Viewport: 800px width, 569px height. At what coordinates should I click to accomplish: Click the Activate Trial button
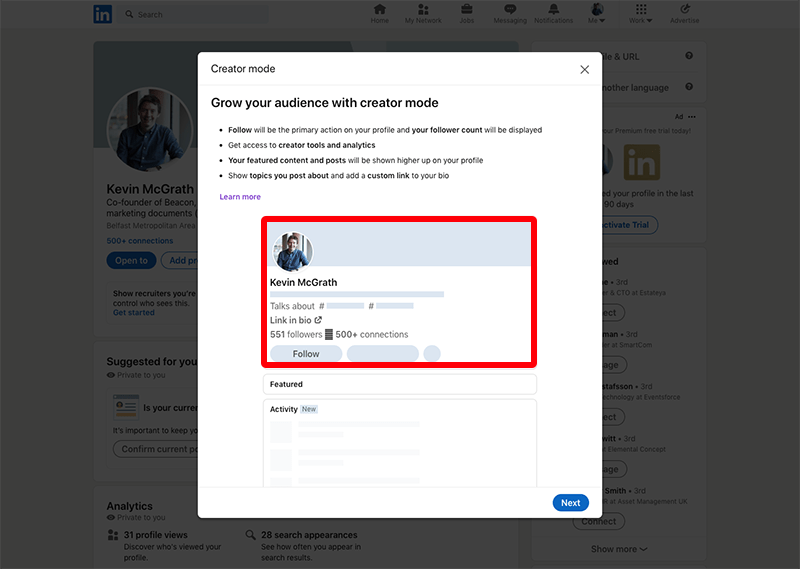pos(628,225)
